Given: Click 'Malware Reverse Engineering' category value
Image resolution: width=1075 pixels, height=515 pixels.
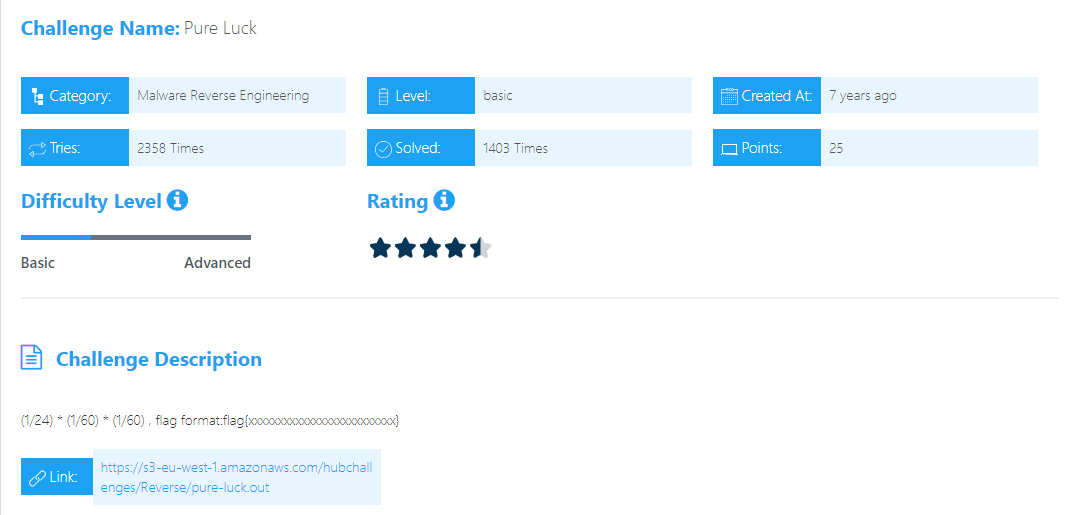Looking at the screenshot, I should pos(223,95).
